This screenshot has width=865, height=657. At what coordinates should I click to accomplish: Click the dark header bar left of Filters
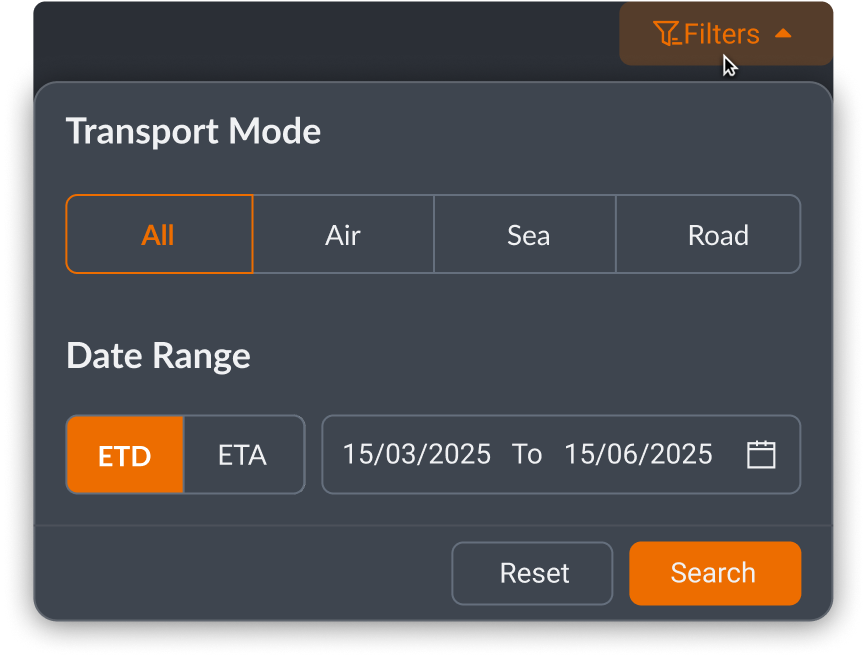[320, 38]
